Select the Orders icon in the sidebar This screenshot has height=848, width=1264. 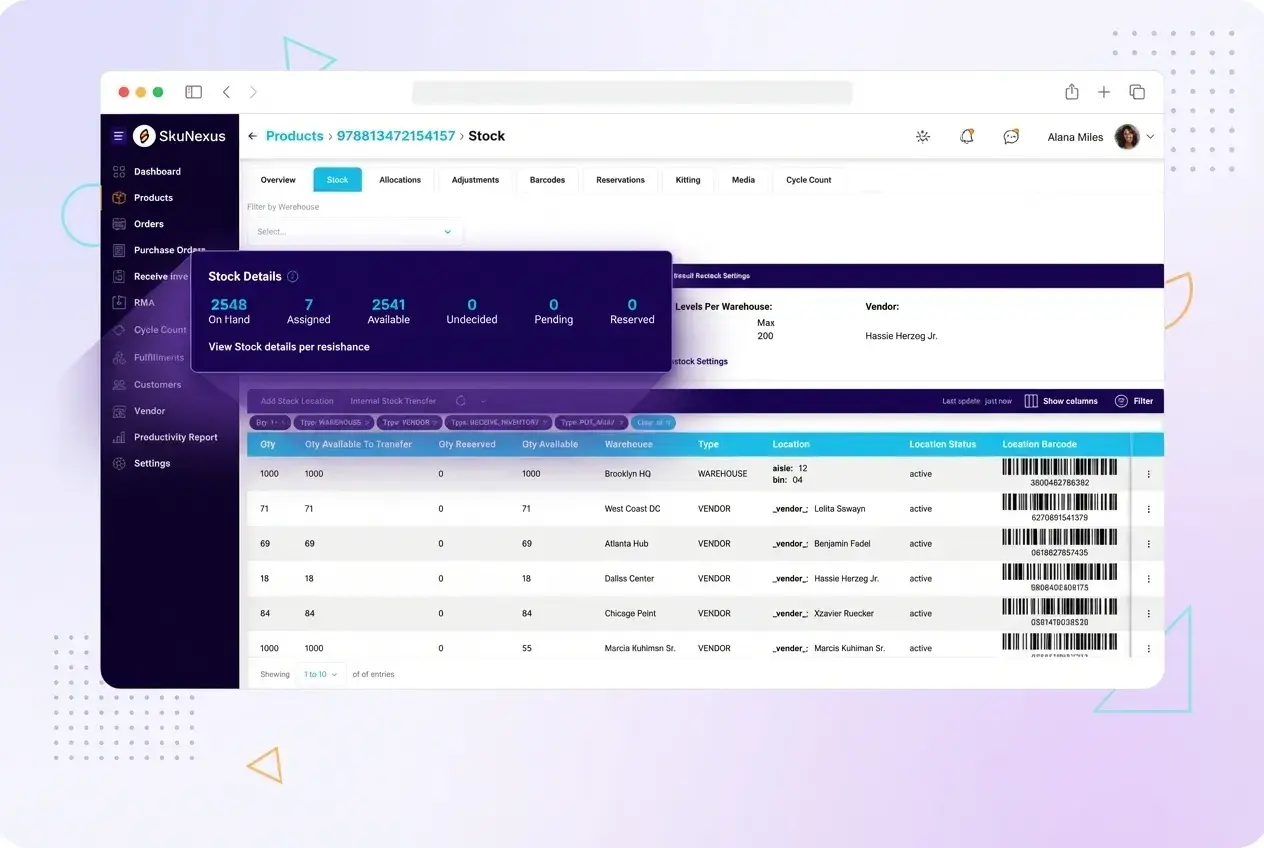click(121, 223)
